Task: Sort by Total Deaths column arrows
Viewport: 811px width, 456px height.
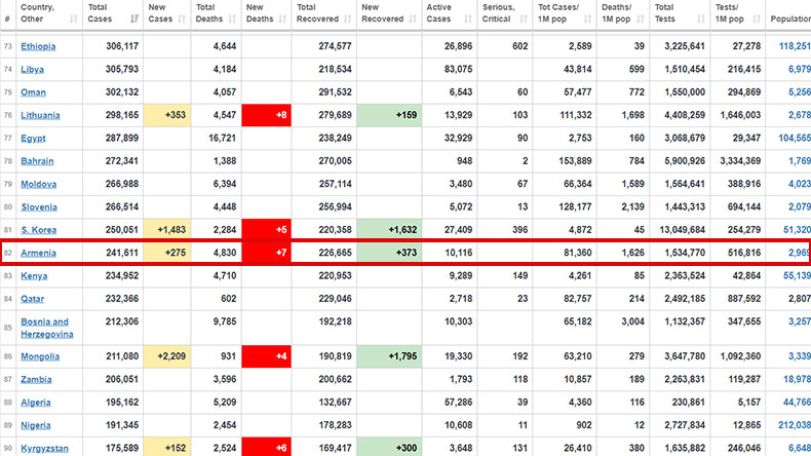Action: 232,19
